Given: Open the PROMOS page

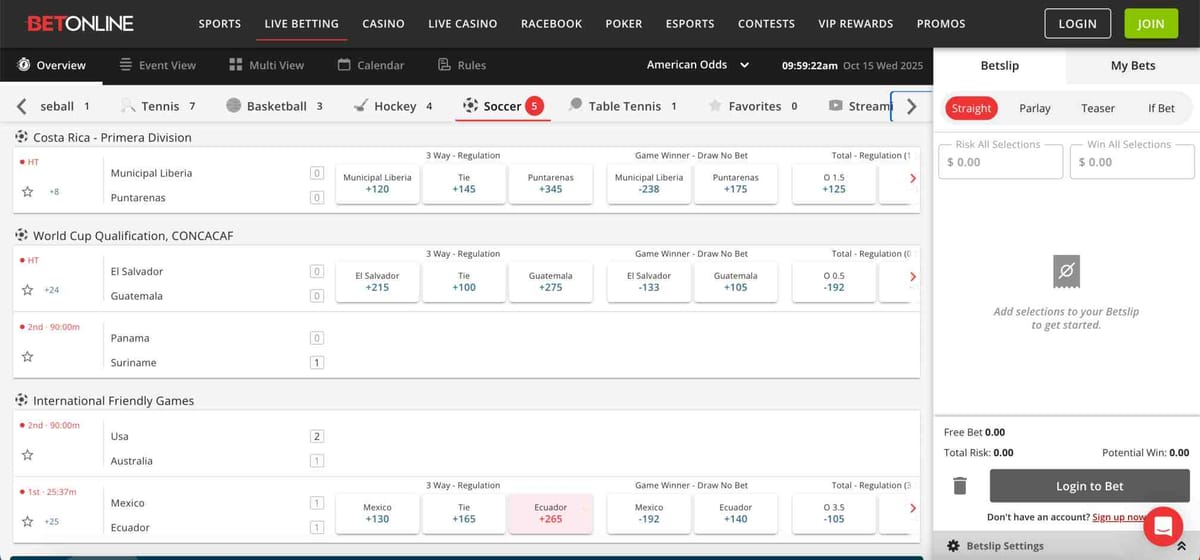Looking at the screenshot, I should pos(941,23).
